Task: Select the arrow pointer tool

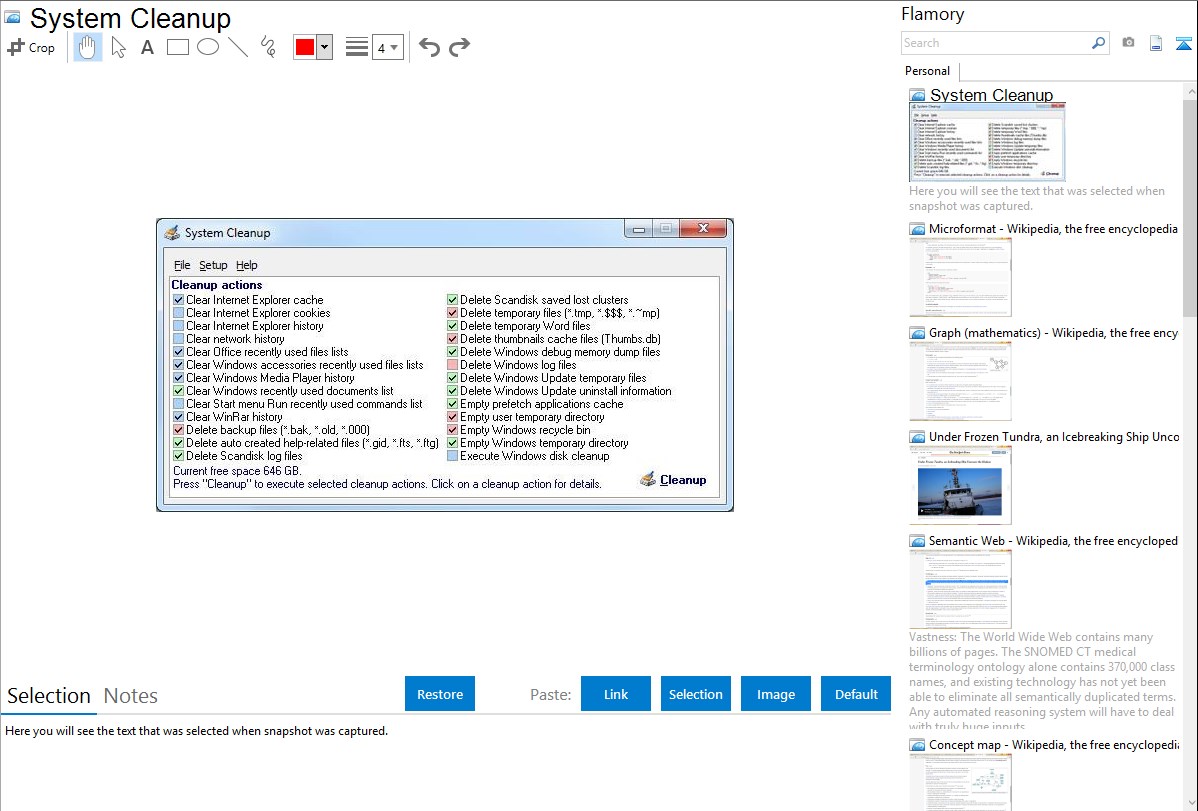Action: click(118, 47)
